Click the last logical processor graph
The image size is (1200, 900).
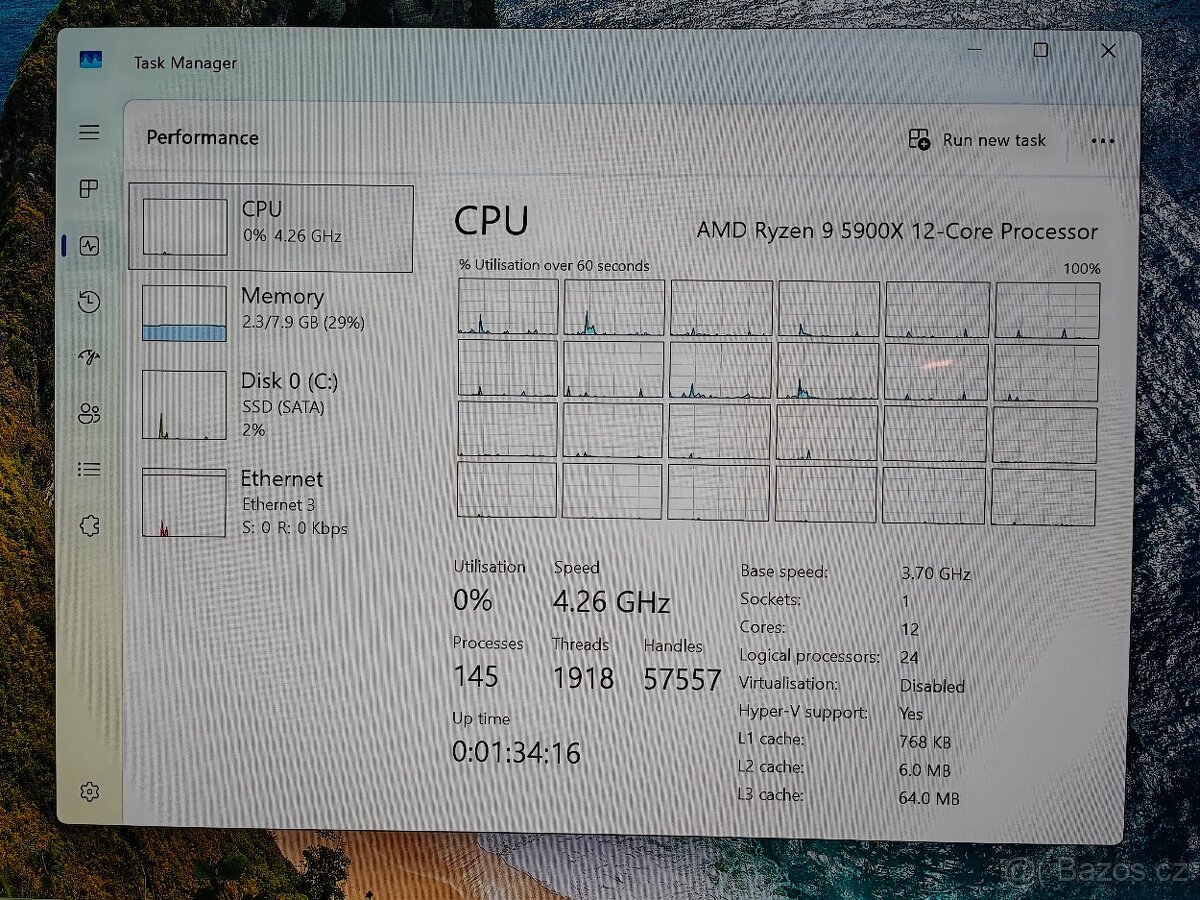pos(1043,492)
